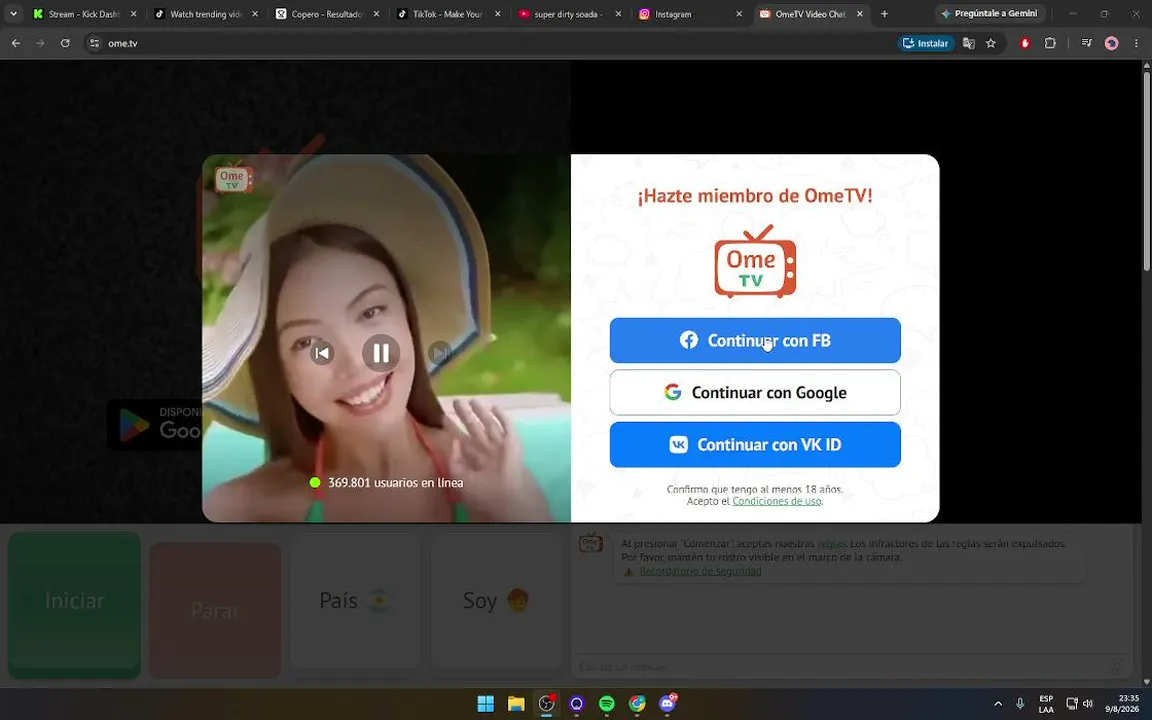Switch to the super dirty soada tab
Image resolution: width=1152 pixels, height=720 pixels.
tap(566, 14)
